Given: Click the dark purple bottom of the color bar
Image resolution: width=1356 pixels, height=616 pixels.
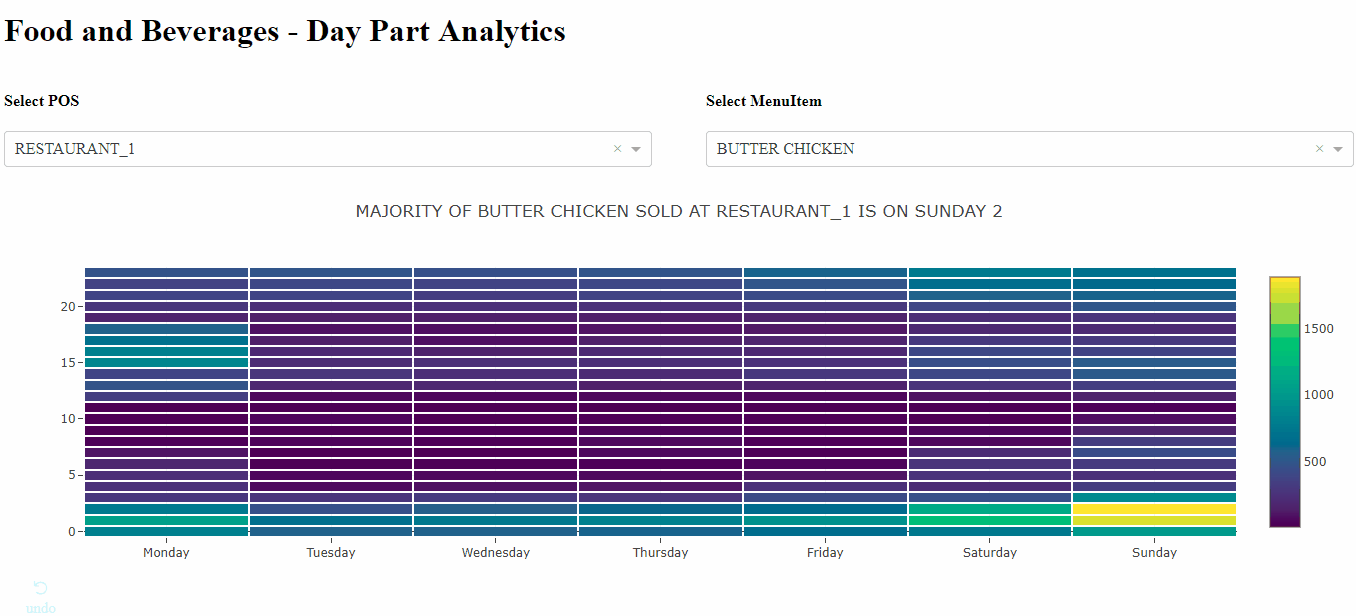Looking at the screenshot, I should tap(1285, 518).
